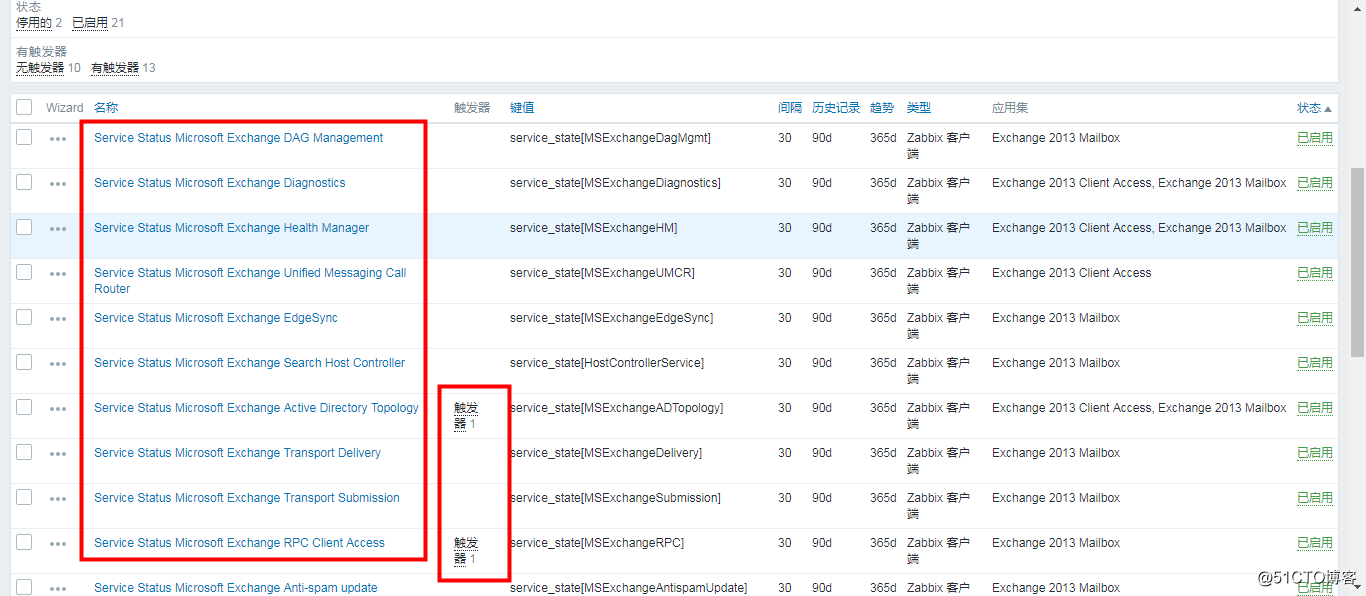Select key text service_state[MSExchangeHM]
The width and height of the screenshot is (1366, 596).
[593, 228]
